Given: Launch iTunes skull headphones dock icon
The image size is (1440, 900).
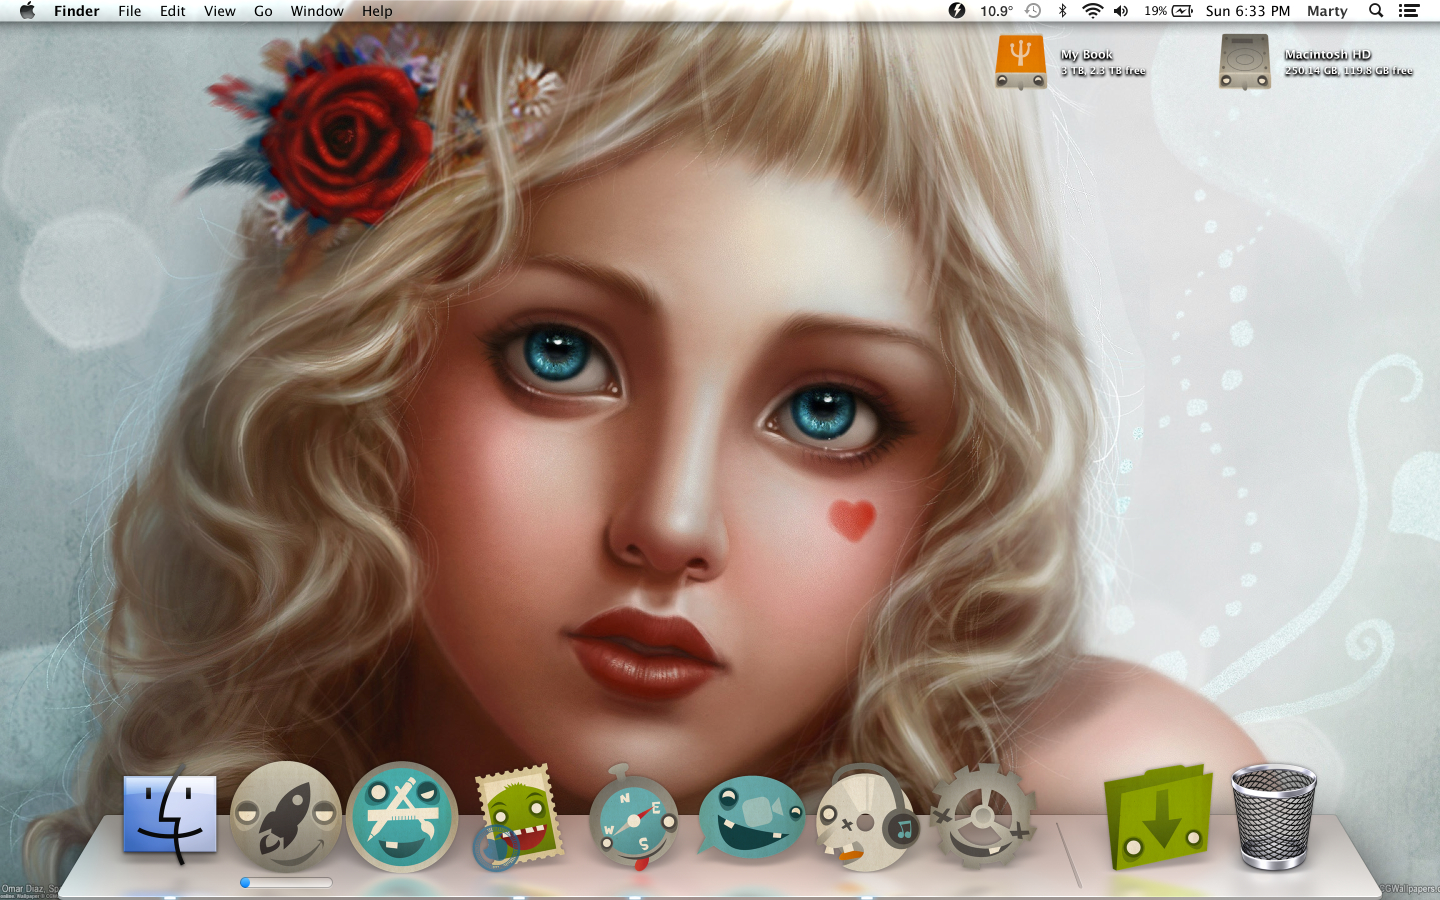Looking at the screenshot, I should tap(866, 817).
